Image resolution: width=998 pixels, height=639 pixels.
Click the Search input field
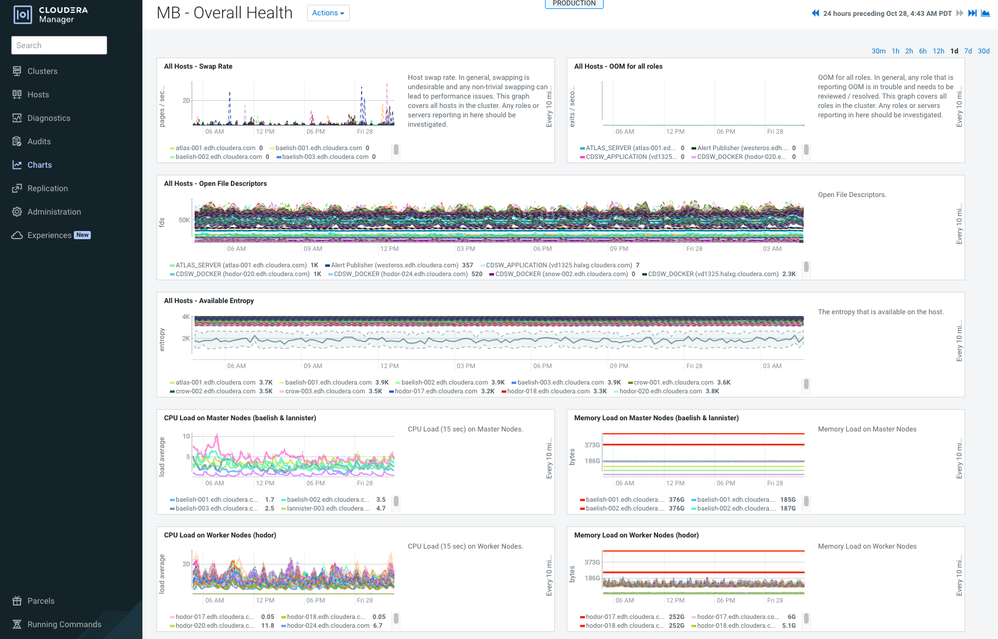click(x=59, y=45)
